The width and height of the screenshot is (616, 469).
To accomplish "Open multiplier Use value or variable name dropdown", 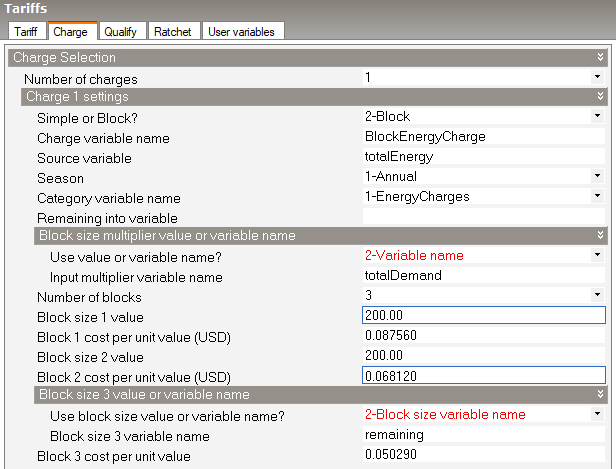I will coord(597,256).
